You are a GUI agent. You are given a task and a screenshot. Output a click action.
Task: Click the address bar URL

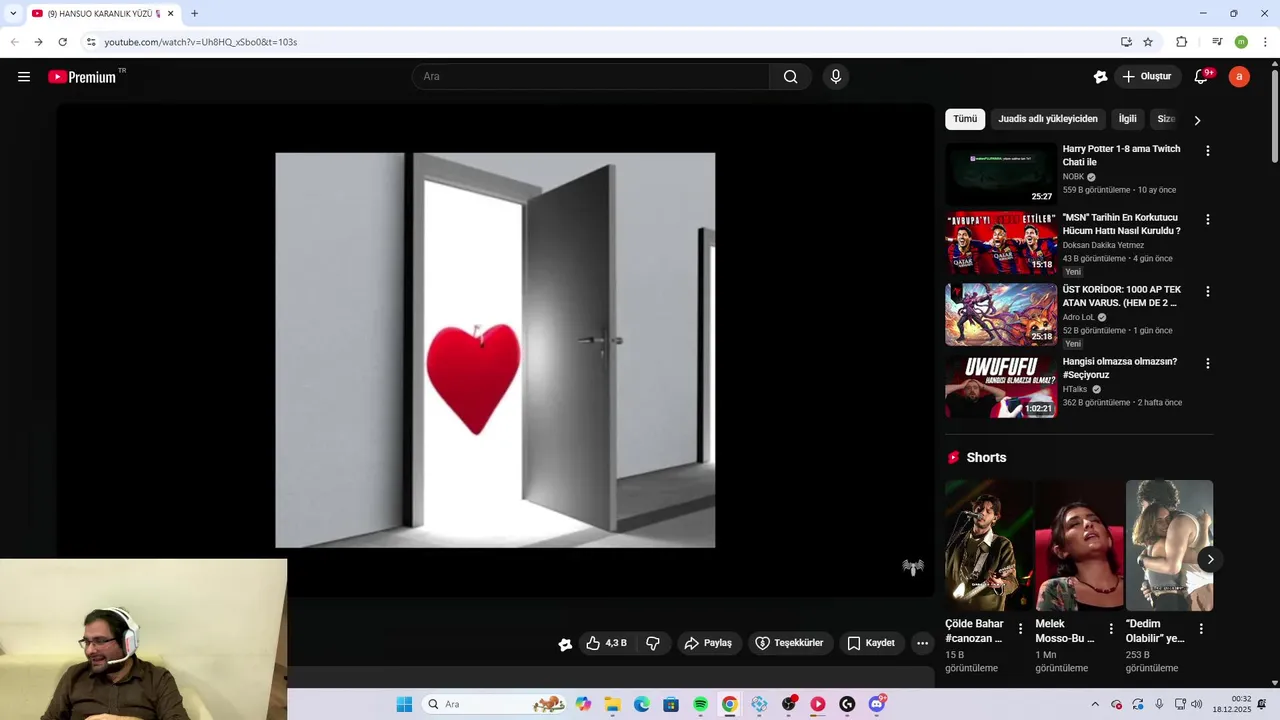(201, 42)
